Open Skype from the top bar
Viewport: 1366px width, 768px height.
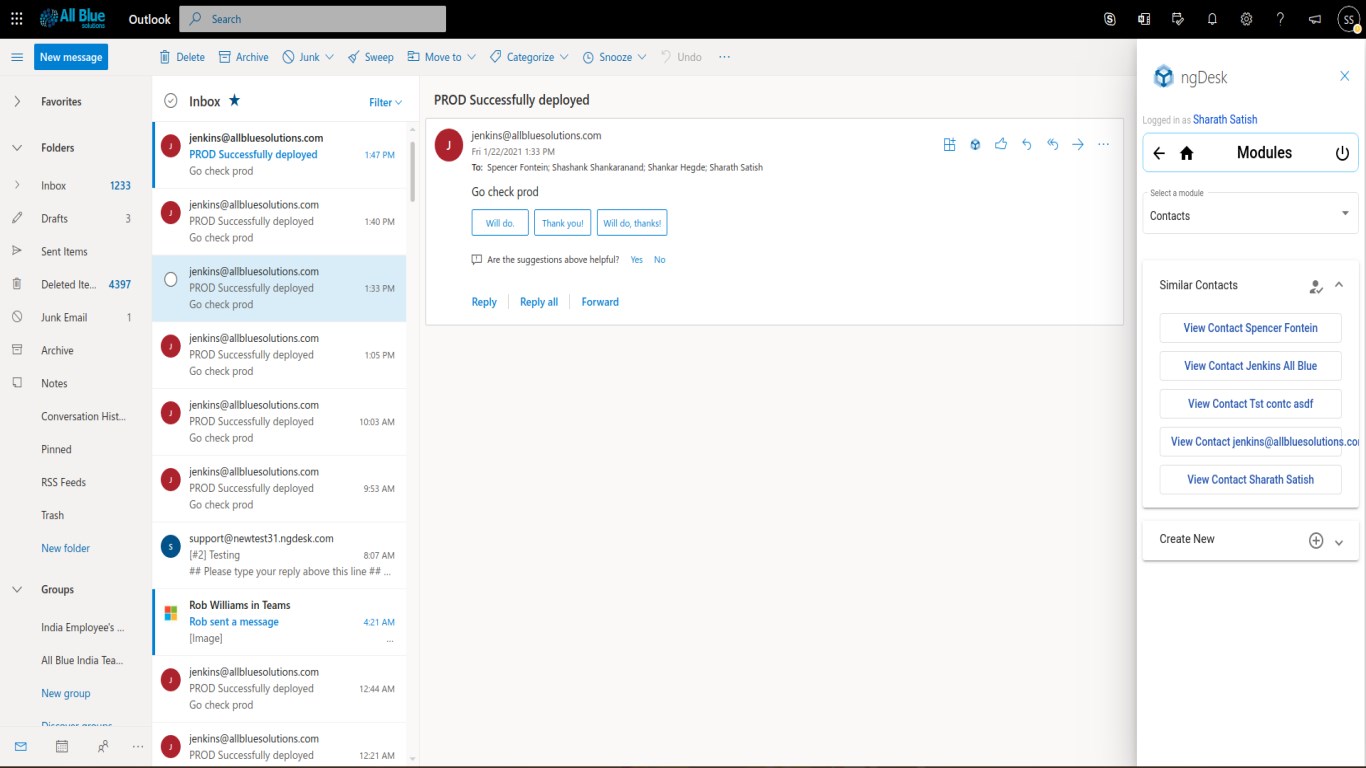1110,19
